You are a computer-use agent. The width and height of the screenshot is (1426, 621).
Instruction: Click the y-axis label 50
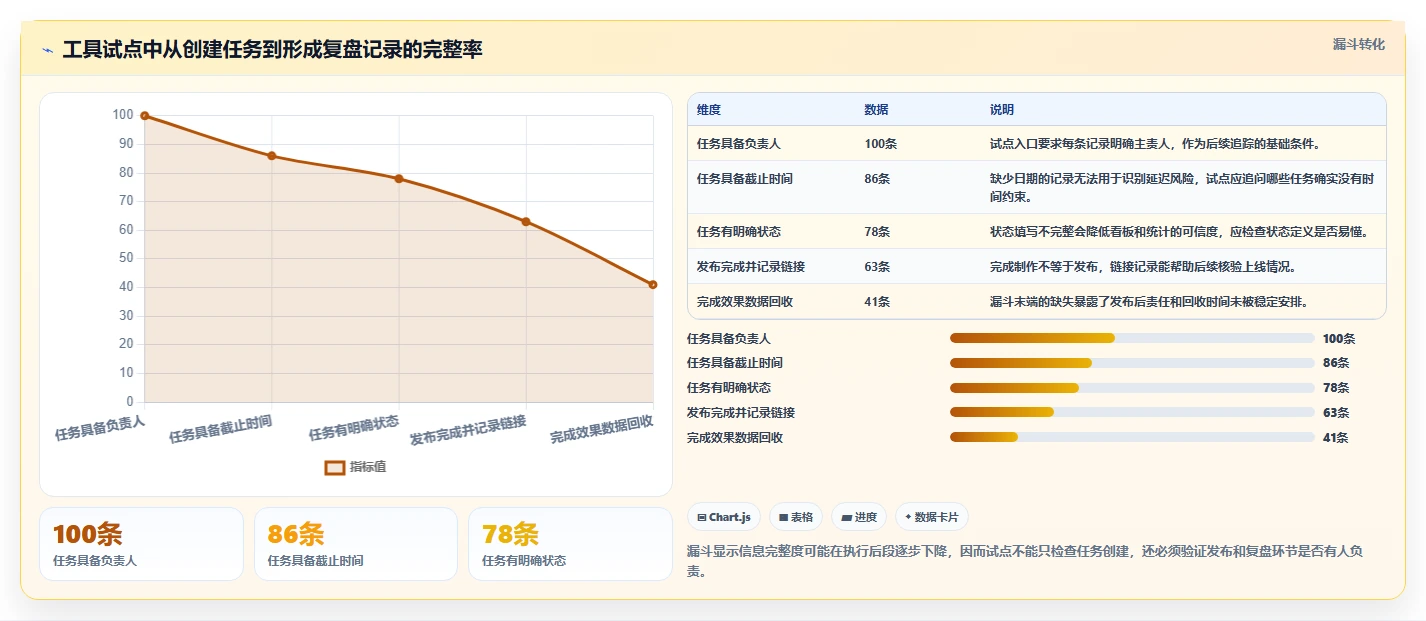[x=126, y=258]
